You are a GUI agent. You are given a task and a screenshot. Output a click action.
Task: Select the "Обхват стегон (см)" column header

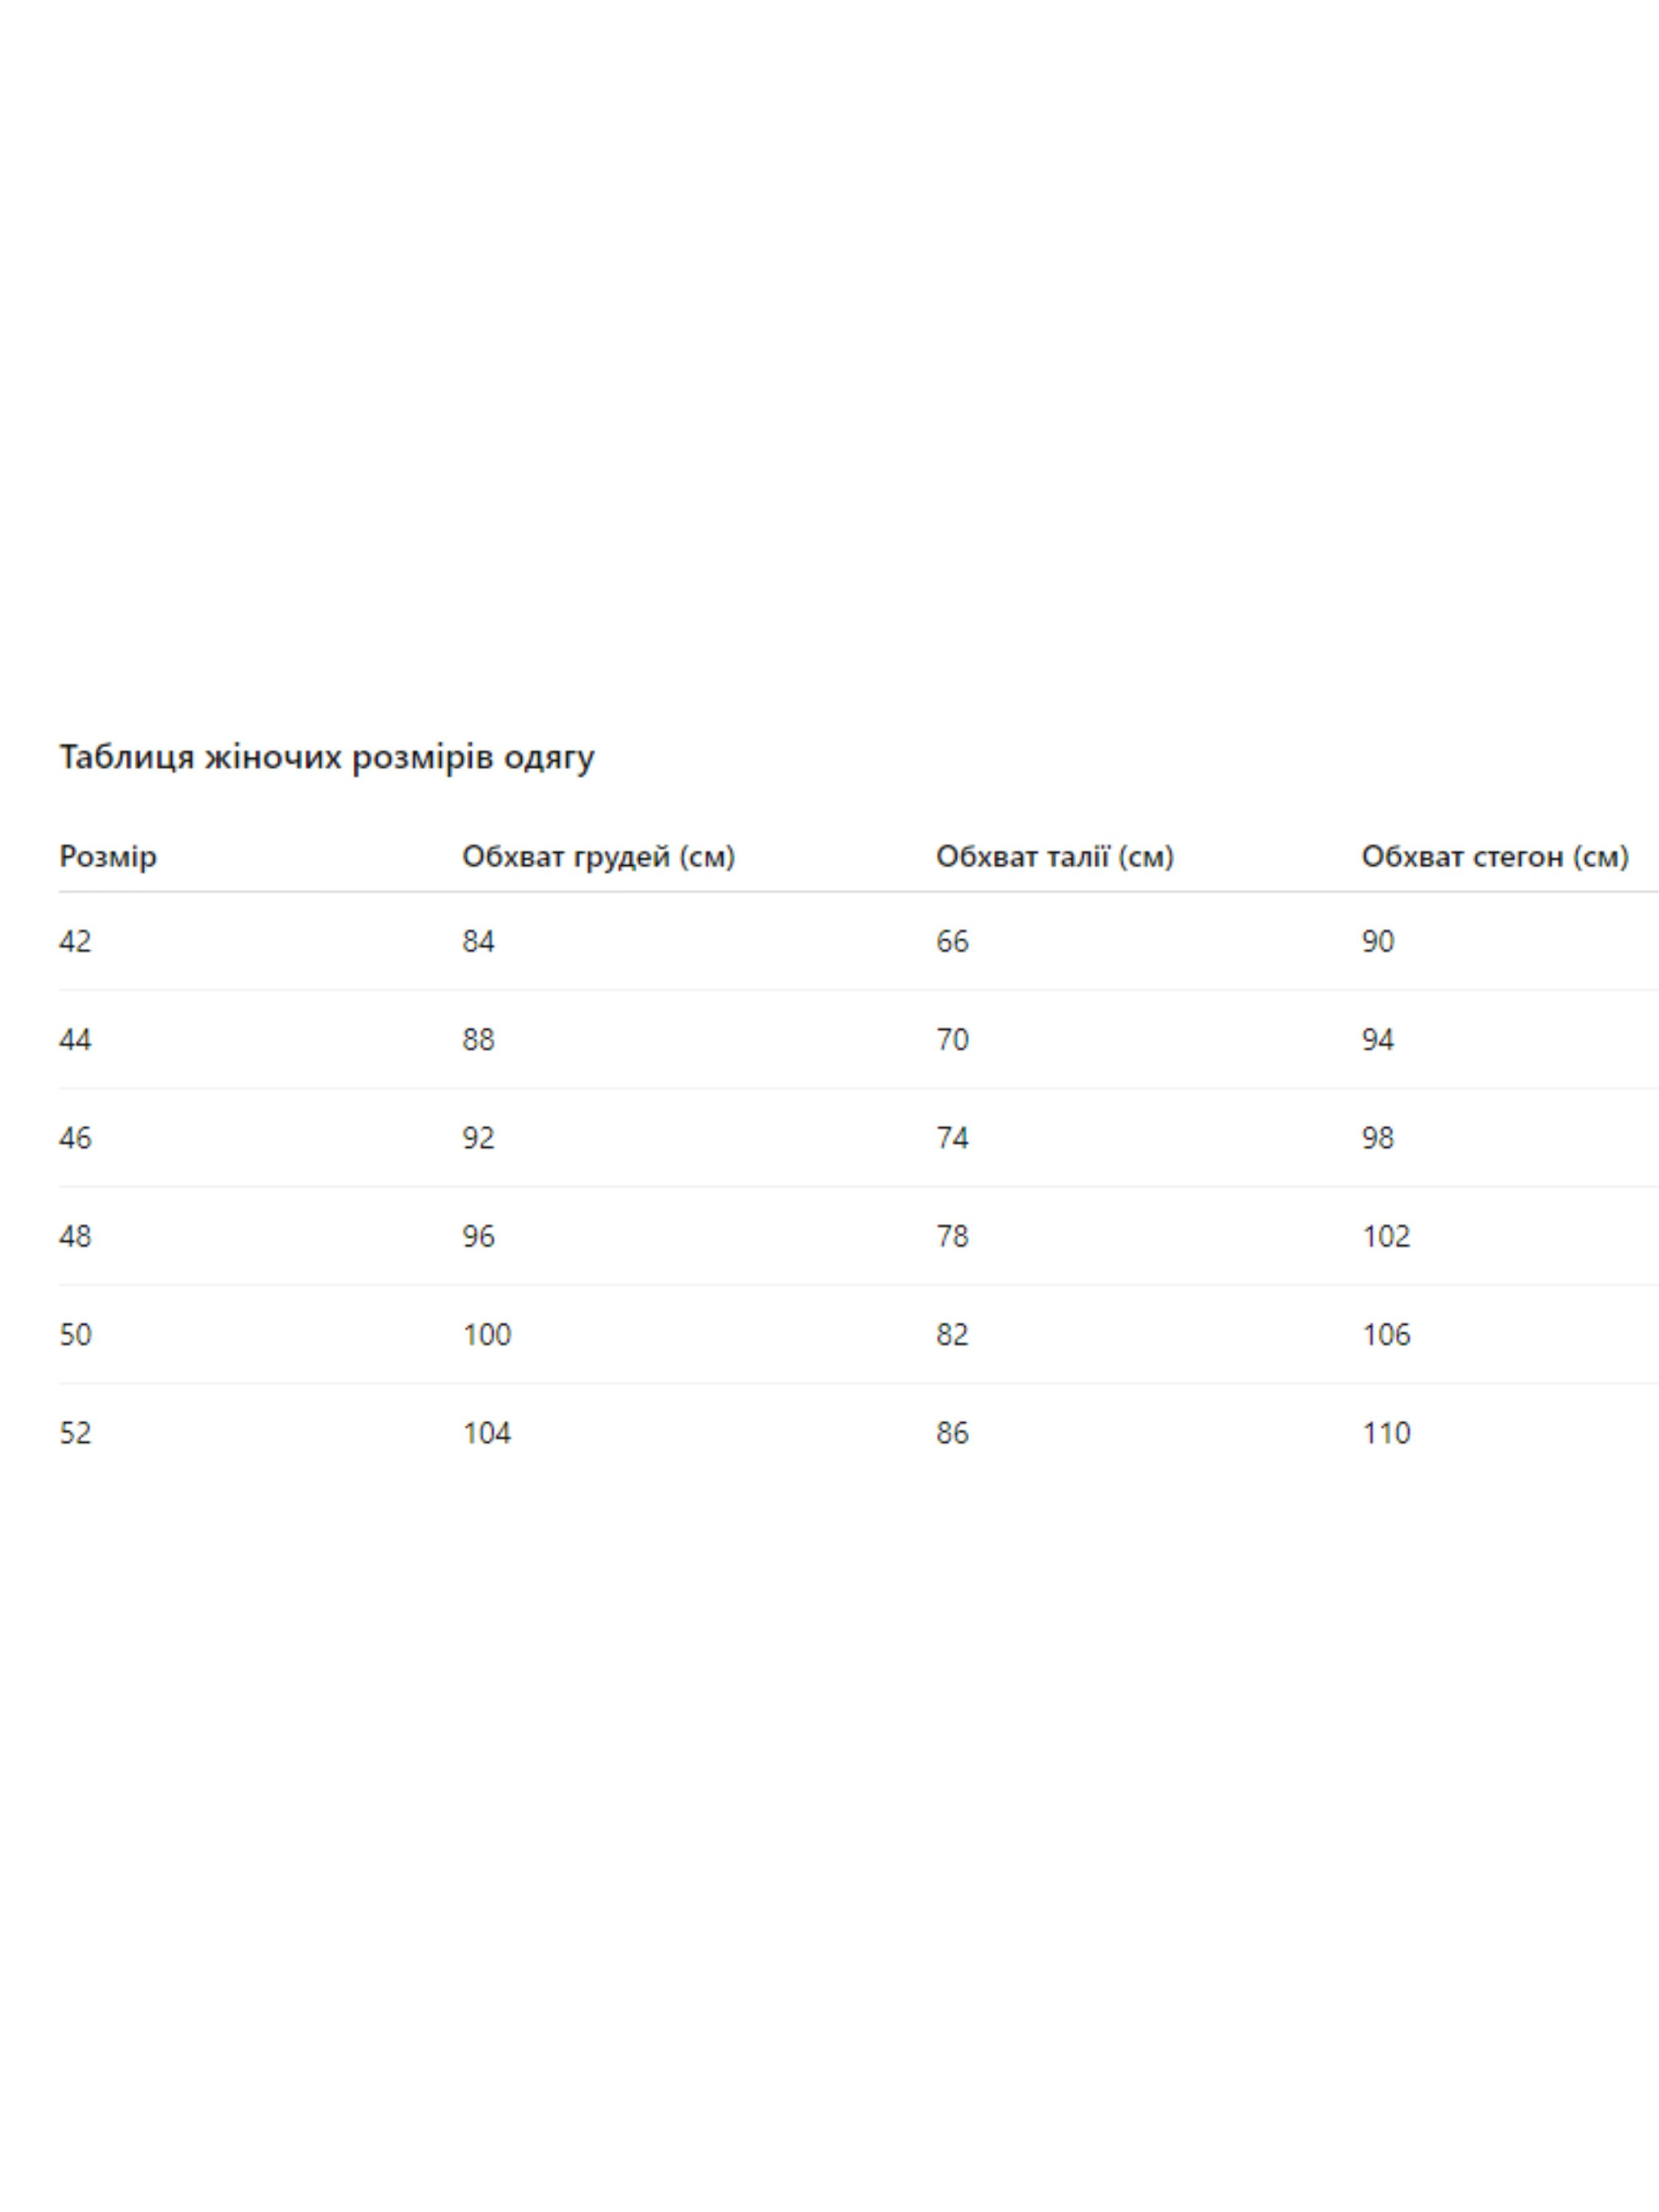1494,856
